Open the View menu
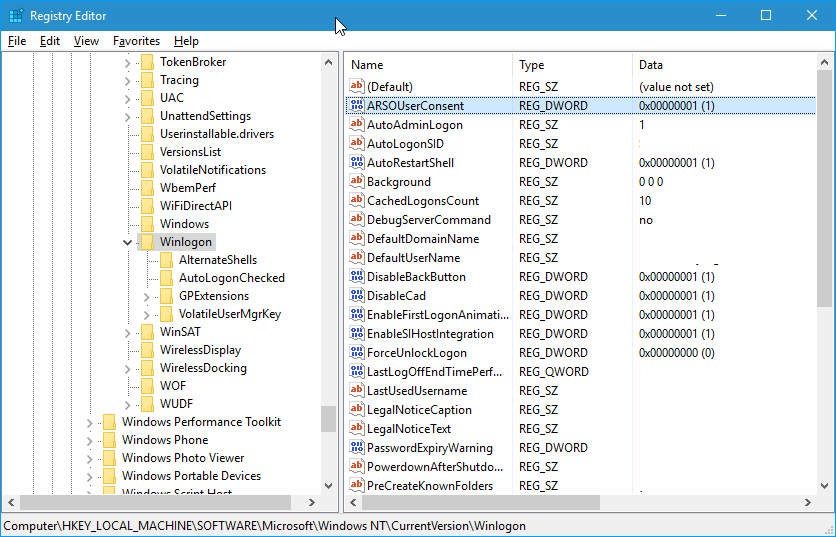This screenshot has height=537, width=836. 86,41
